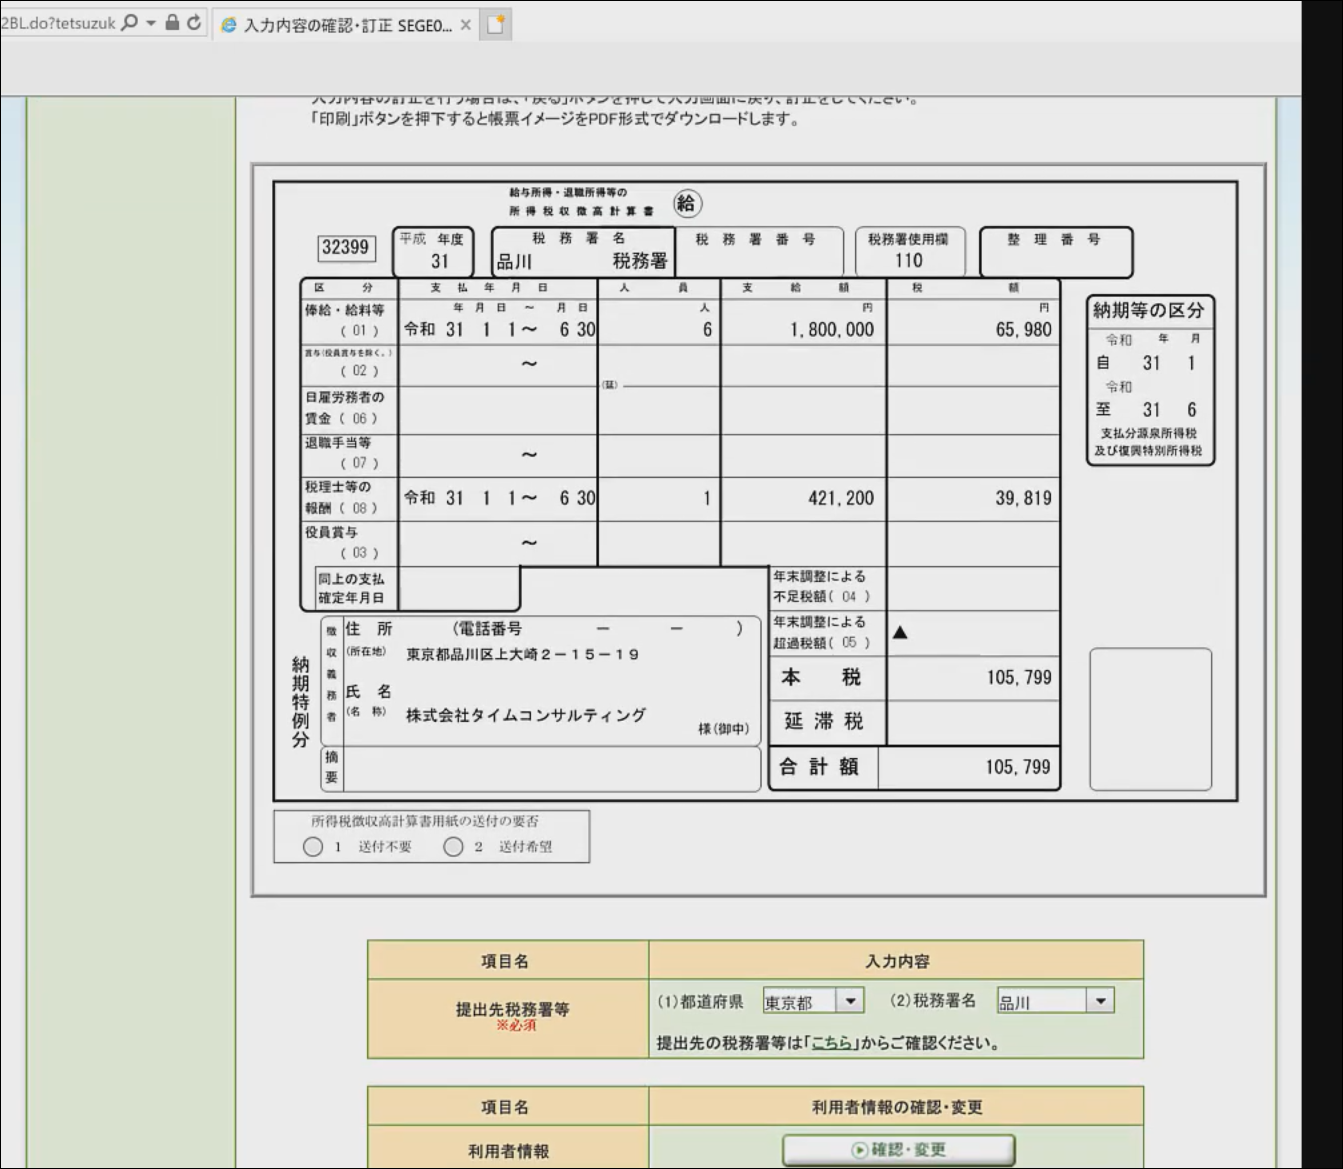This screenshot has width=1343, height=1169.
Task: Click the payment amount 421,200
Action: click(840, 497)
